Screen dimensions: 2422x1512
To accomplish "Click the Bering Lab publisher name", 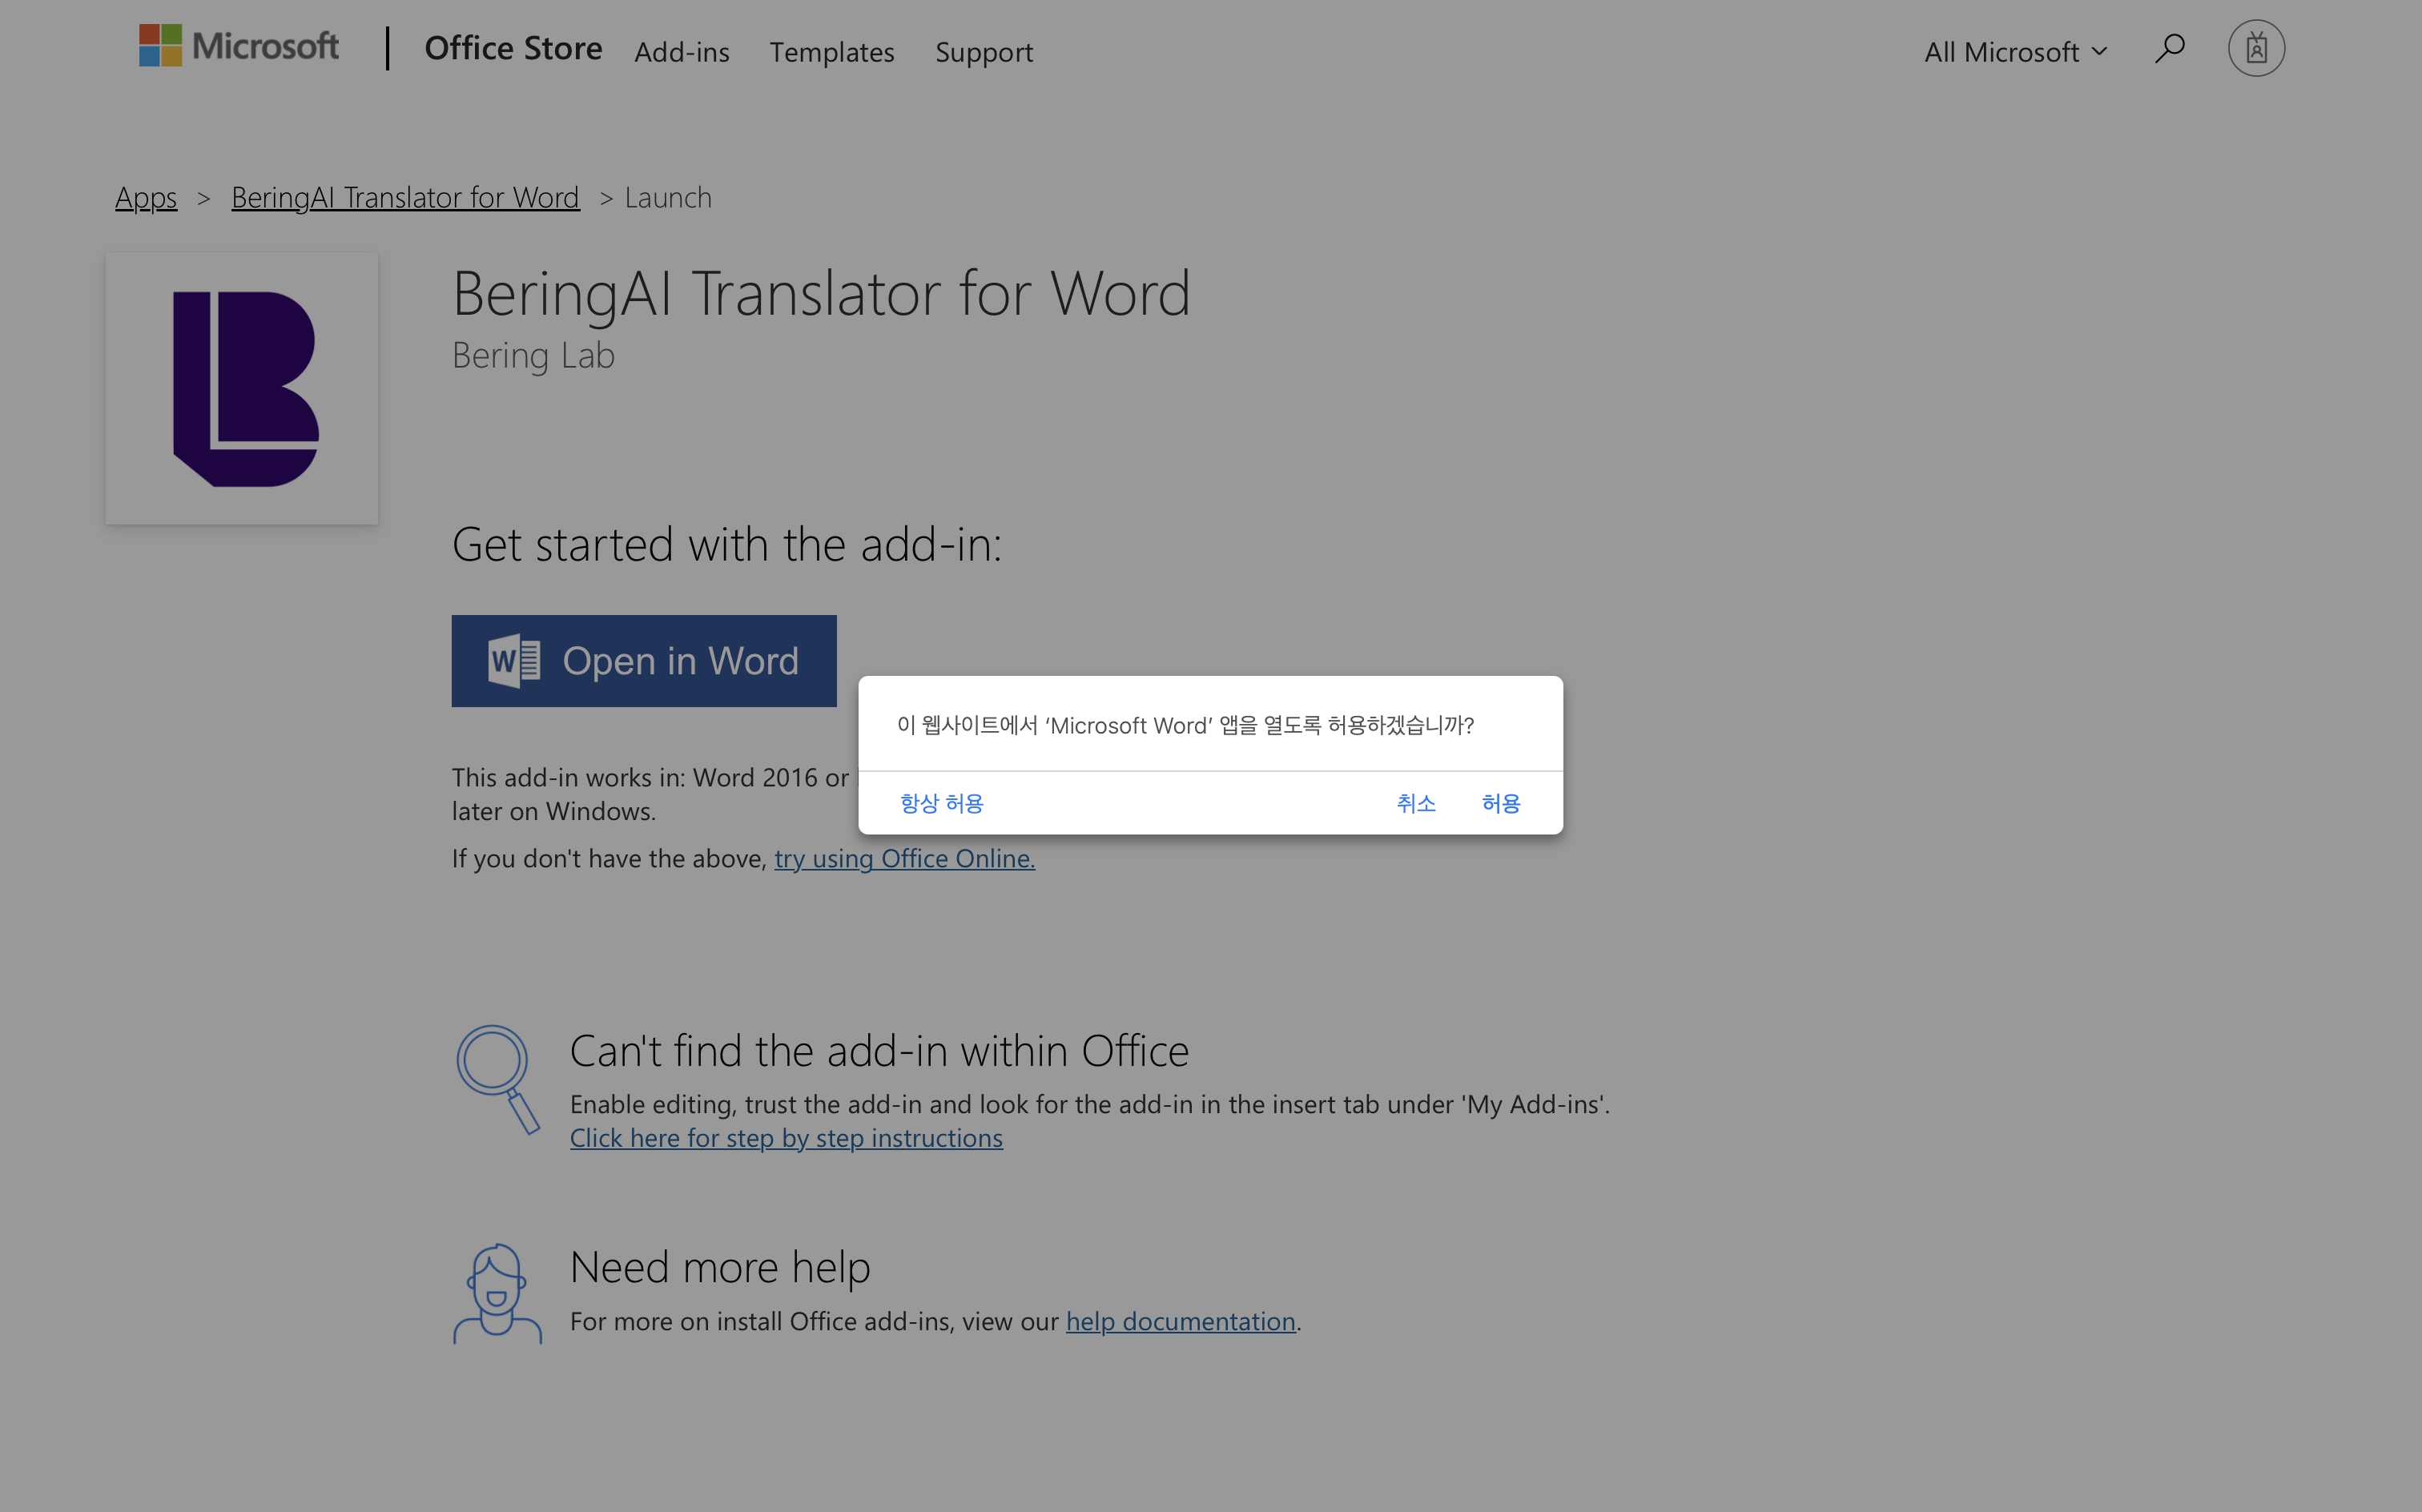I will coord(533,355).
